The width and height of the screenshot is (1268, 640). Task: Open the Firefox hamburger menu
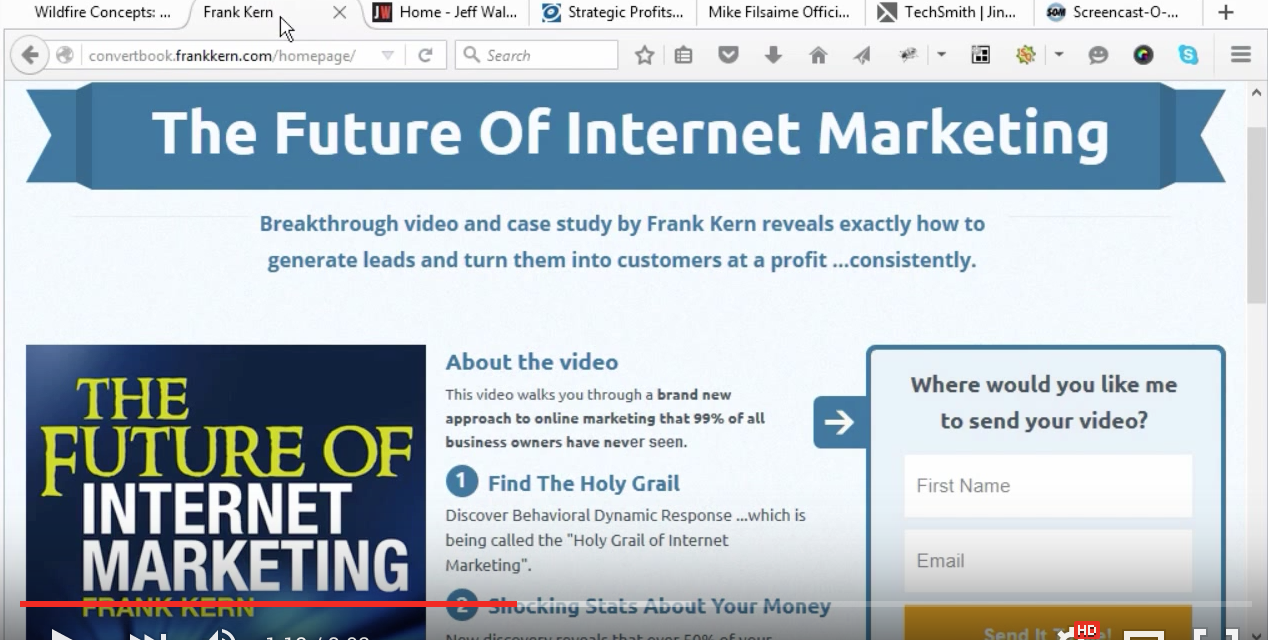click(1240, 55)
